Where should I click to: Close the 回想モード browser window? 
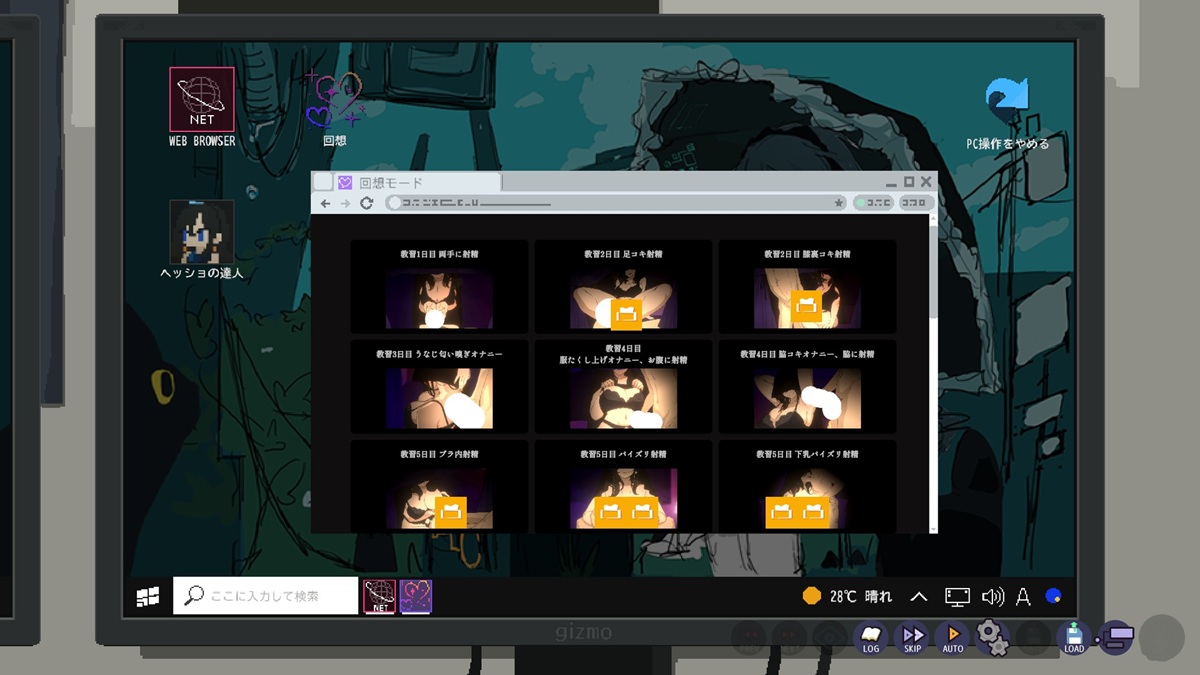(x=926, y=182)
